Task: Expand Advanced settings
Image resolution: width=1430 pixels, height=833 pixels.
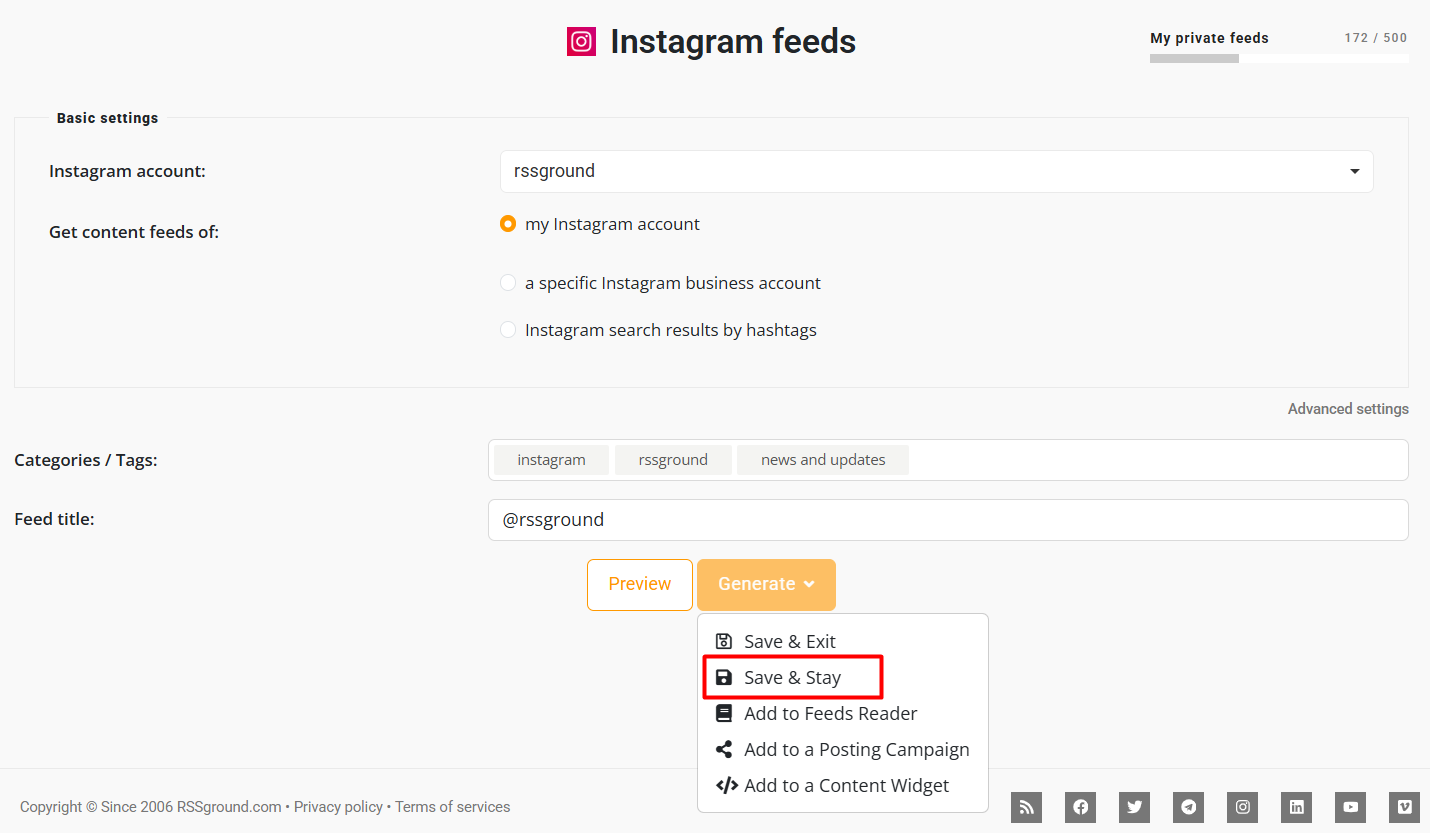Action: [1348, 409]
